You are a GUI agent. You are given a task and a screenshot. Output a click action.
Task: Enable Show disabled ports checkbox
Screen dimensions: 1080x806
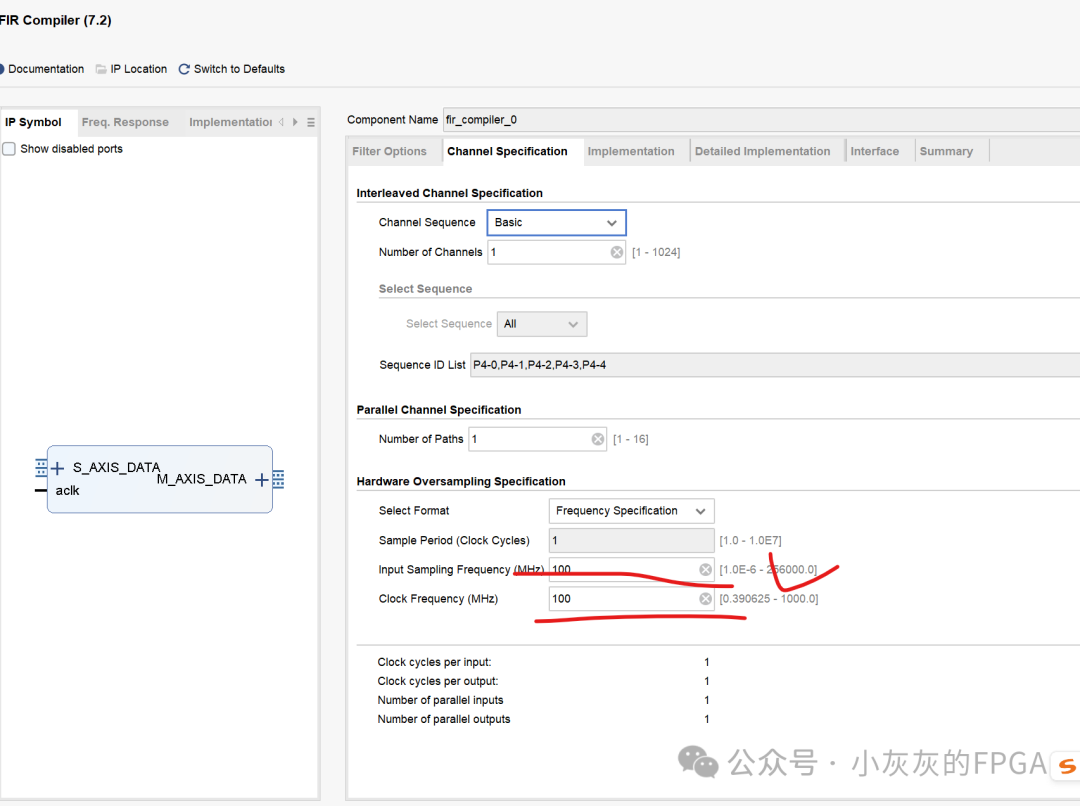(9, 149)
